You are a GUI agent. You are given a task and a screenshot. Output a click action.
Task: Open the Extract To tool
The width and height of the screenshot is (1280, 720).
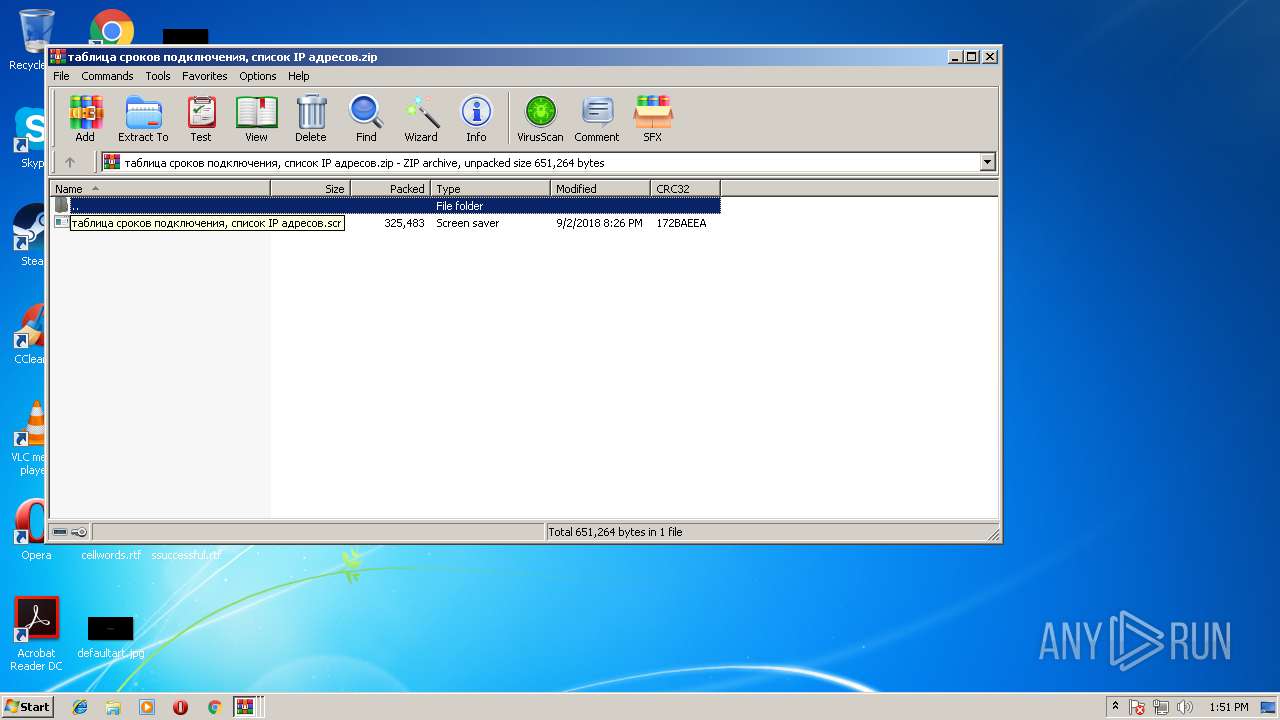point(143,119)
